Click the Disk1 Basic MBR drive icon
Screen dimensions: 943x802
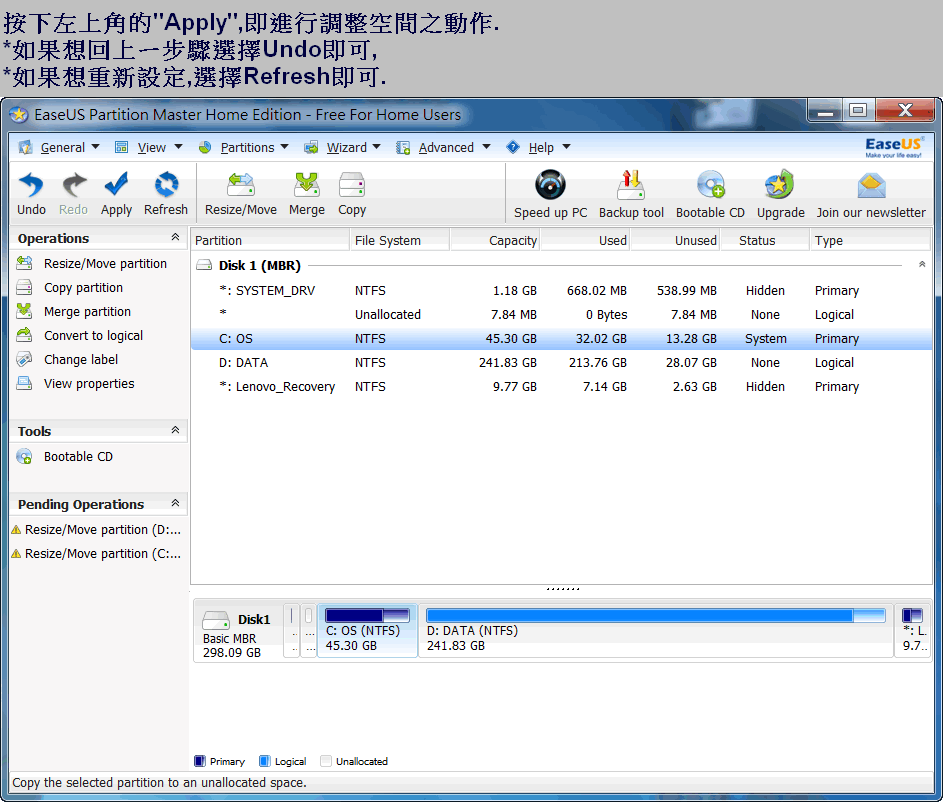point(216,619)
